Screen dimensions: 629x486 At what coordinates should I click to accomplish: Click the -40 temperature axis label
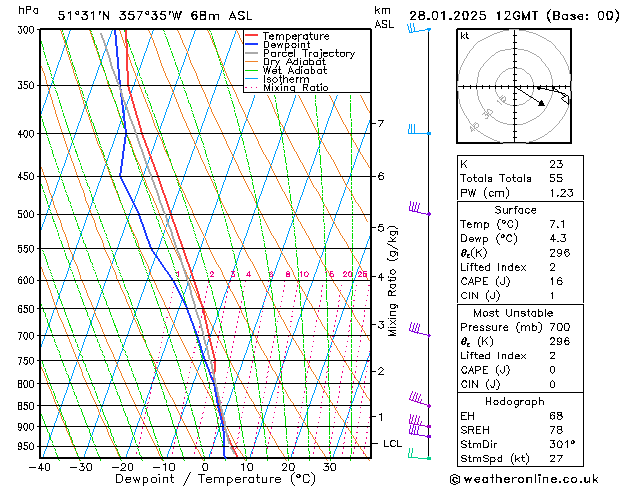point(40,467)
